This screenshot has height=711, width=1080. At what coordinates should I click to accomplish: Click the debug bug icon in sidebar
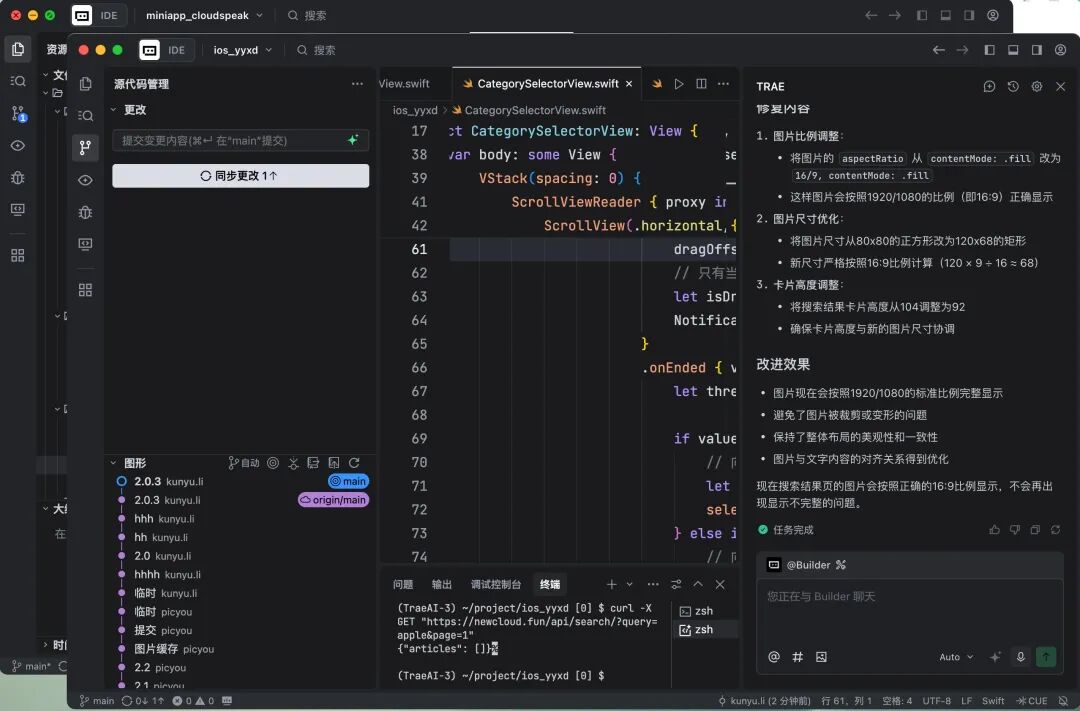click(85, 212)
